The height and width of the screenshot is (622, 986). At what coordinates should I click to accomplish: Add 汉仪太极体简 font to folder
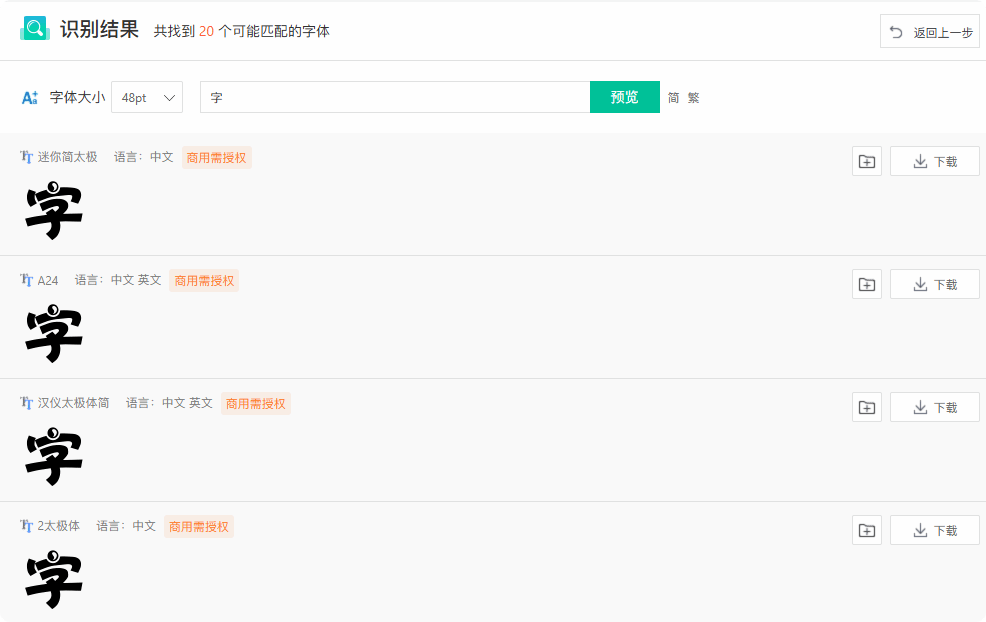[867, 408]
